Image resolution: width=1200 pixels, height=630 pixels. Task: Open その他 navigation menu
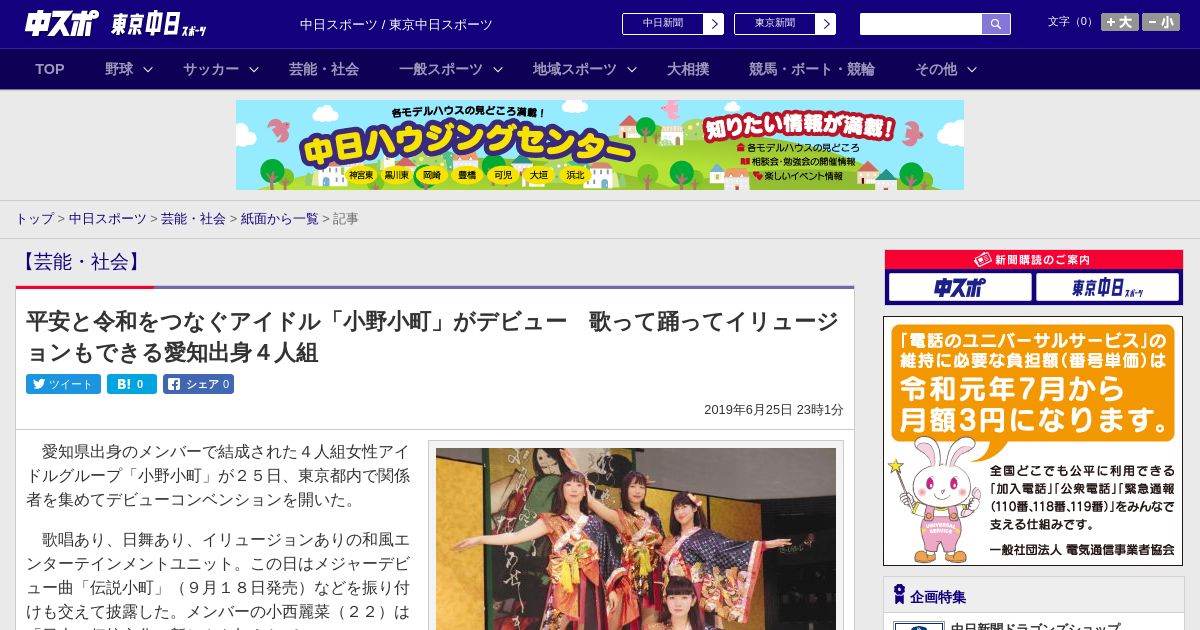tap(936, 69)
